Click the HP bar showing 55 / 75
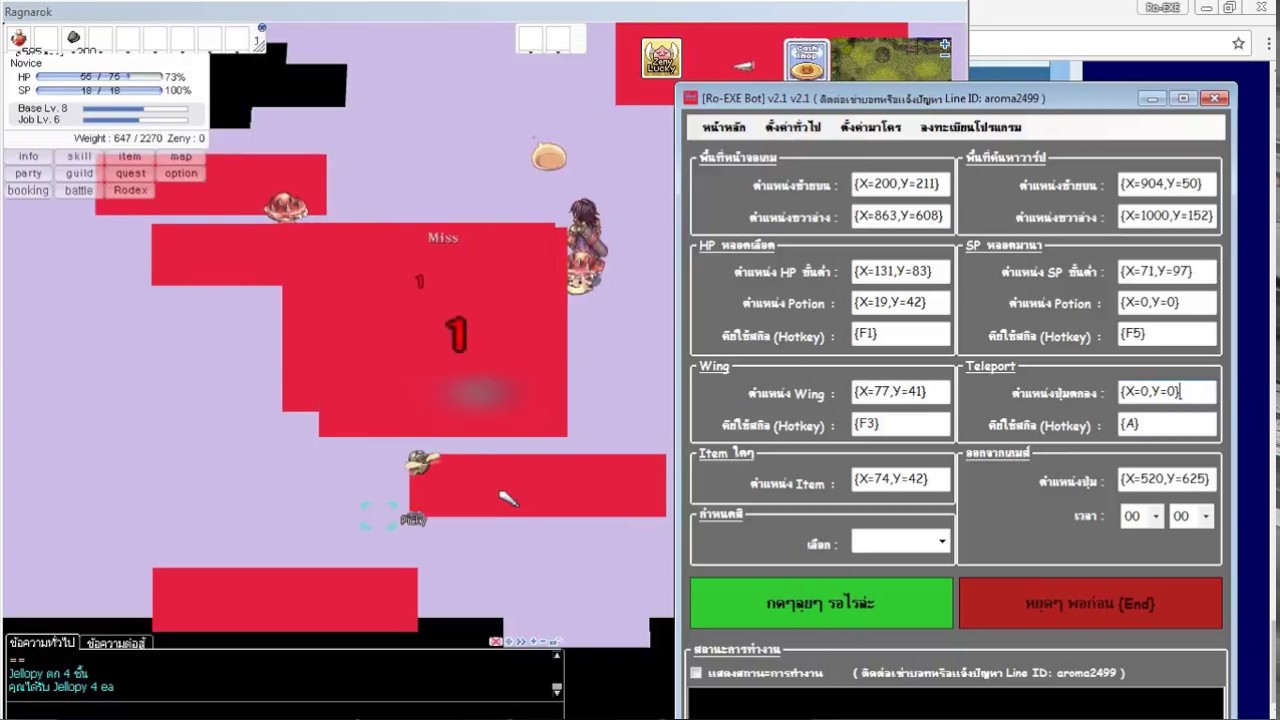Viewport: 1280px width, 720px height. click(x=99, y=77)
